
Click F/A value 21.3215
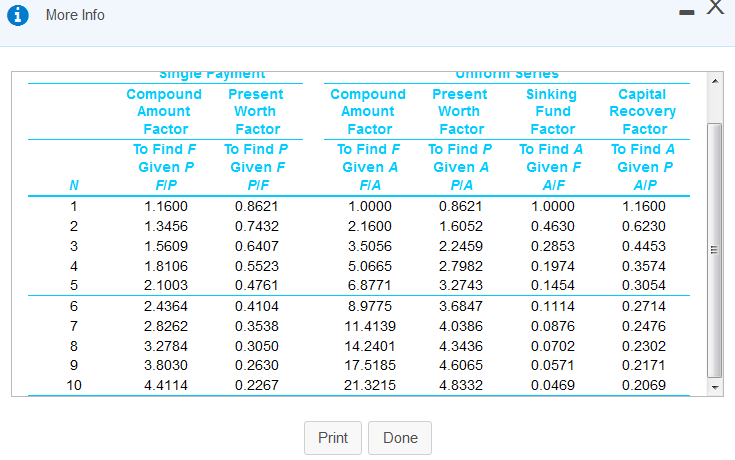pyautogui.click(x=370, y=385)
